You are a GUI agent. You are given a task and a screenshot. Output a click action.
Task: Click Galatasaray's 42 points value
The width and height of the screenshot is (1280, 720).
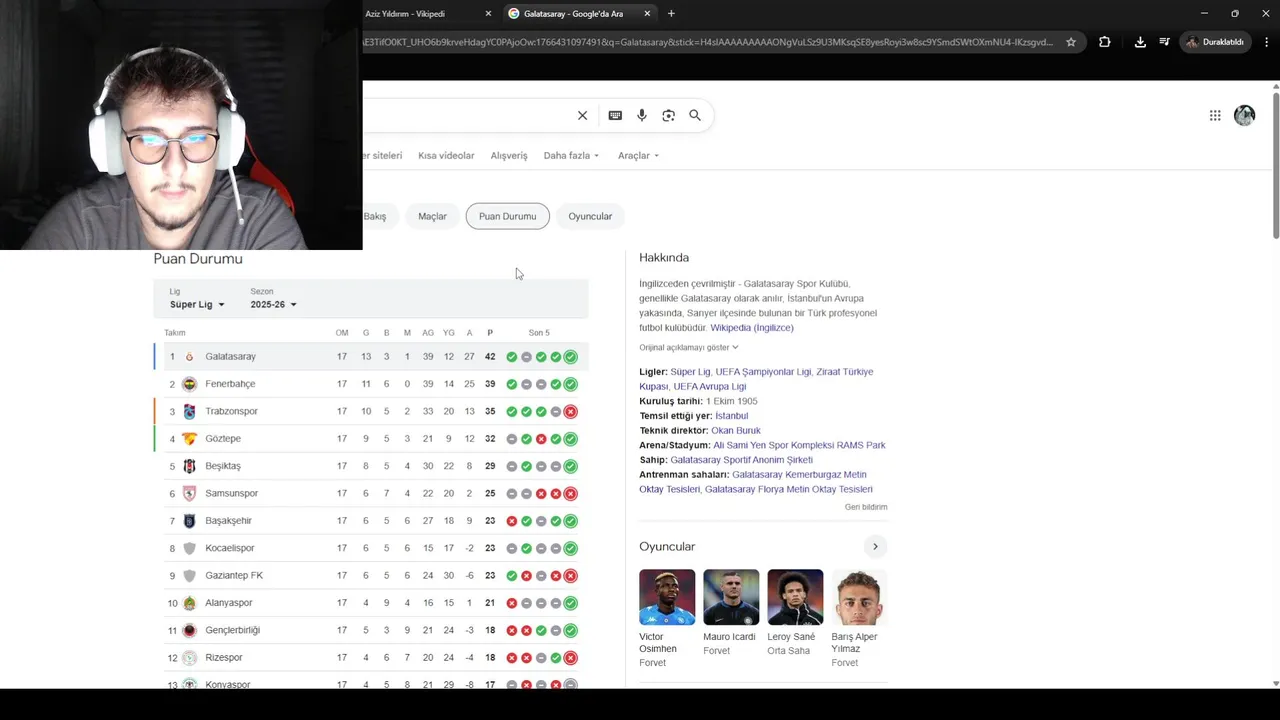coord(490,357)
